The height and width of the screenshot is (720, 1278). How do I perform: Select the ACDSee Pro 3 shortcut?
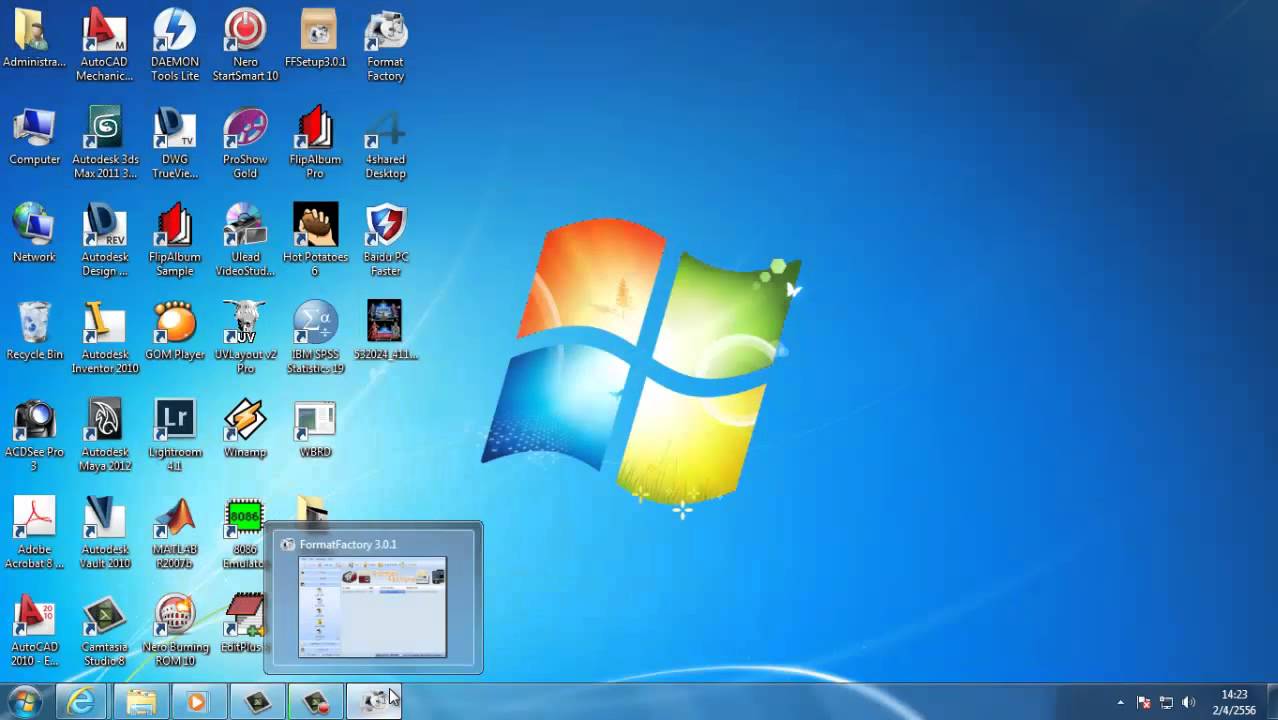(34, 437)
